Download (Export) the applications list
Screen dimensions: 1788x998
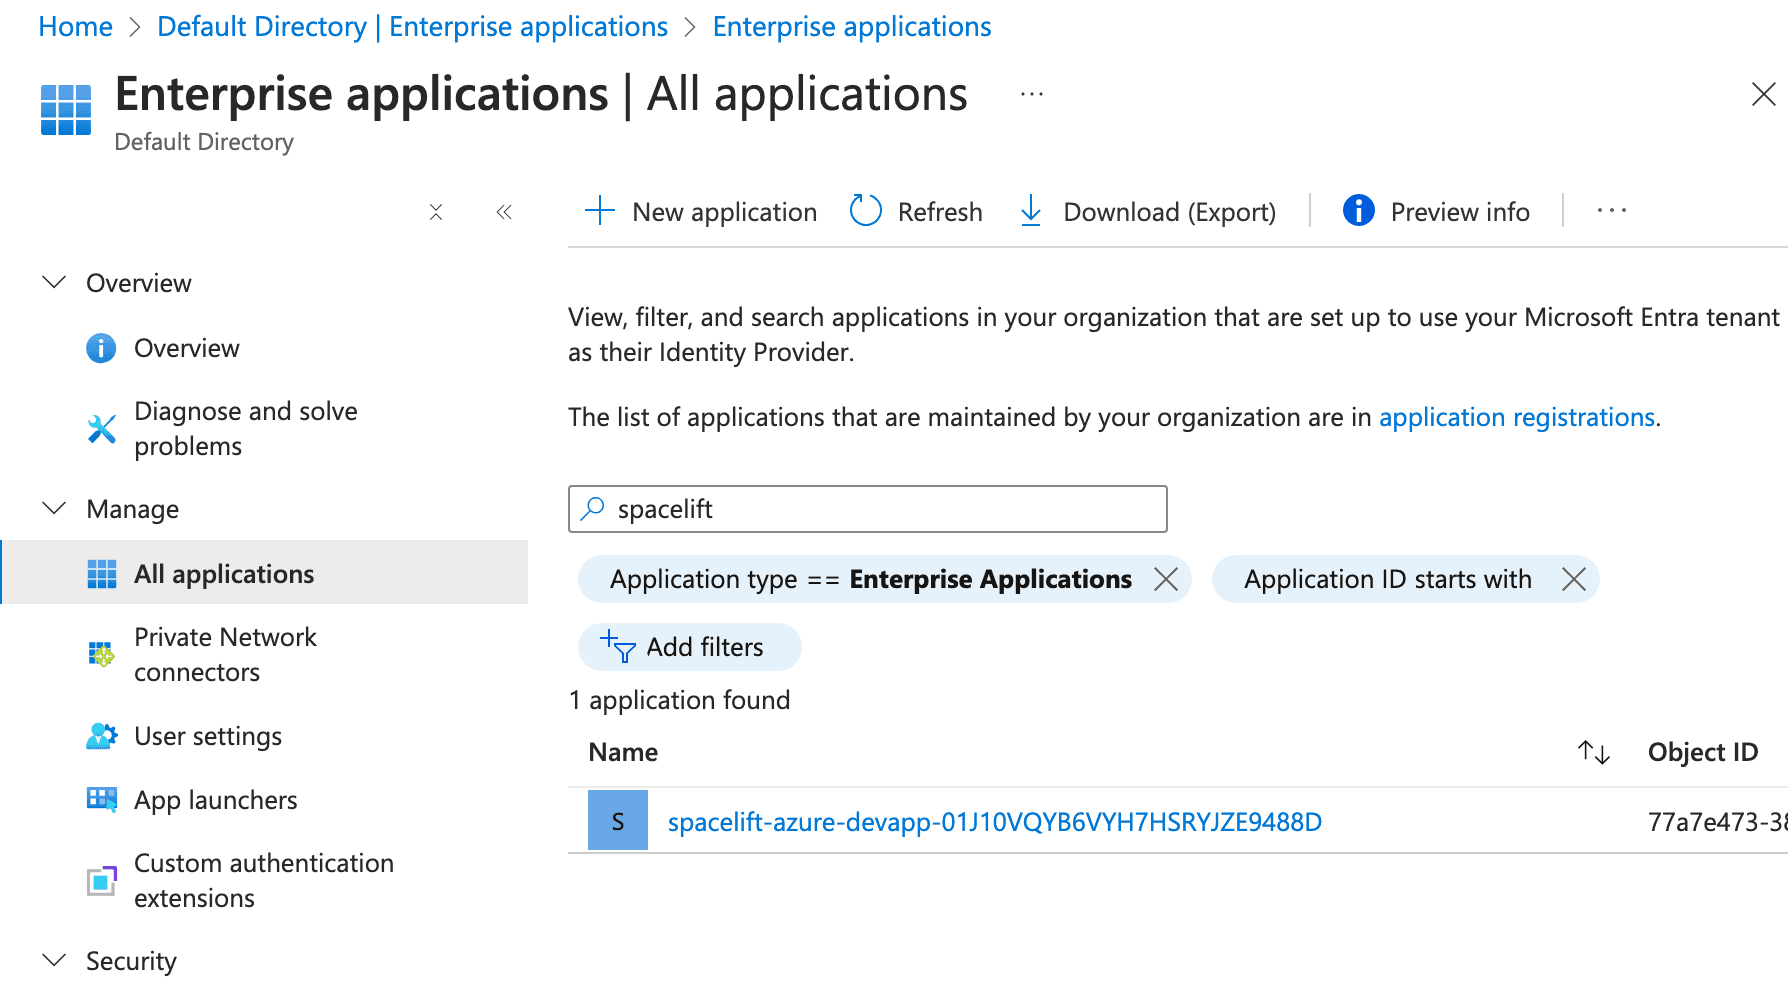(x=1147, y=212)
